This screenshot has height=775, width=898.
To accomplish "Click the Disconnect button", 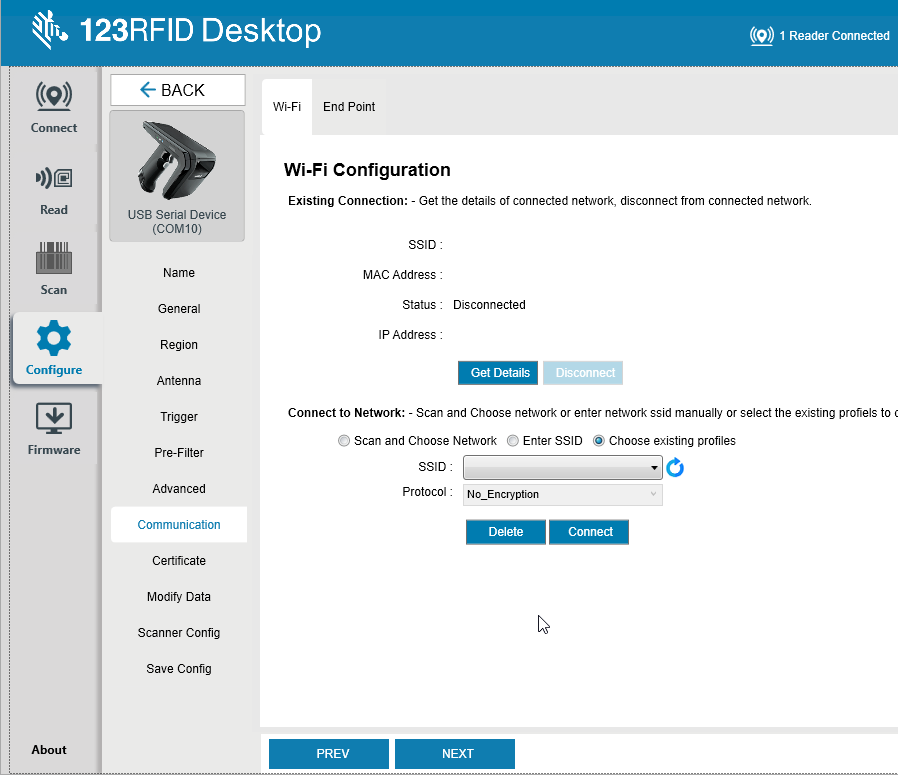I will pos(582,373).
